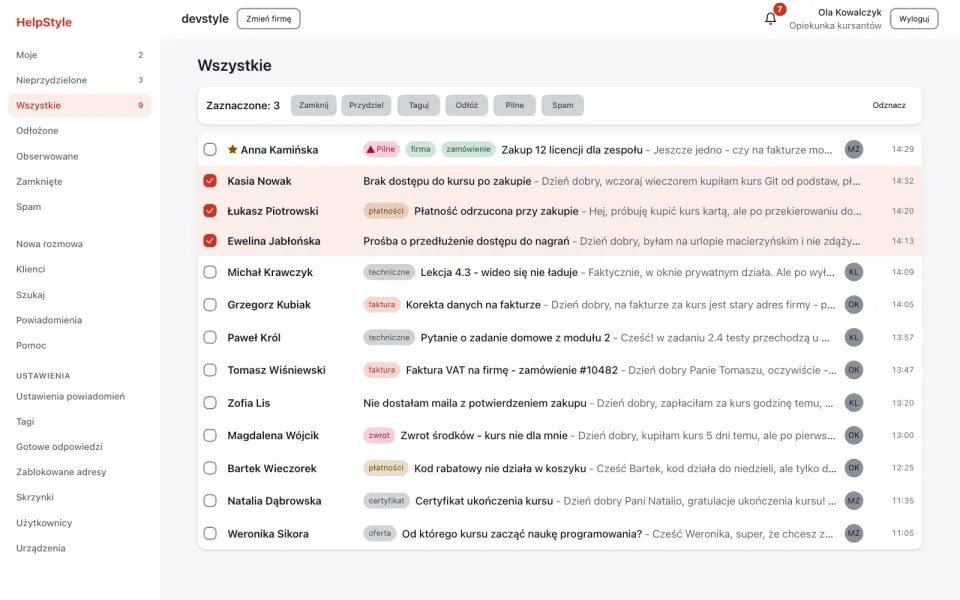Uncheck the Kasia Nowak conversation
This screenshot has height=600, width=960.
coord(210,181)
